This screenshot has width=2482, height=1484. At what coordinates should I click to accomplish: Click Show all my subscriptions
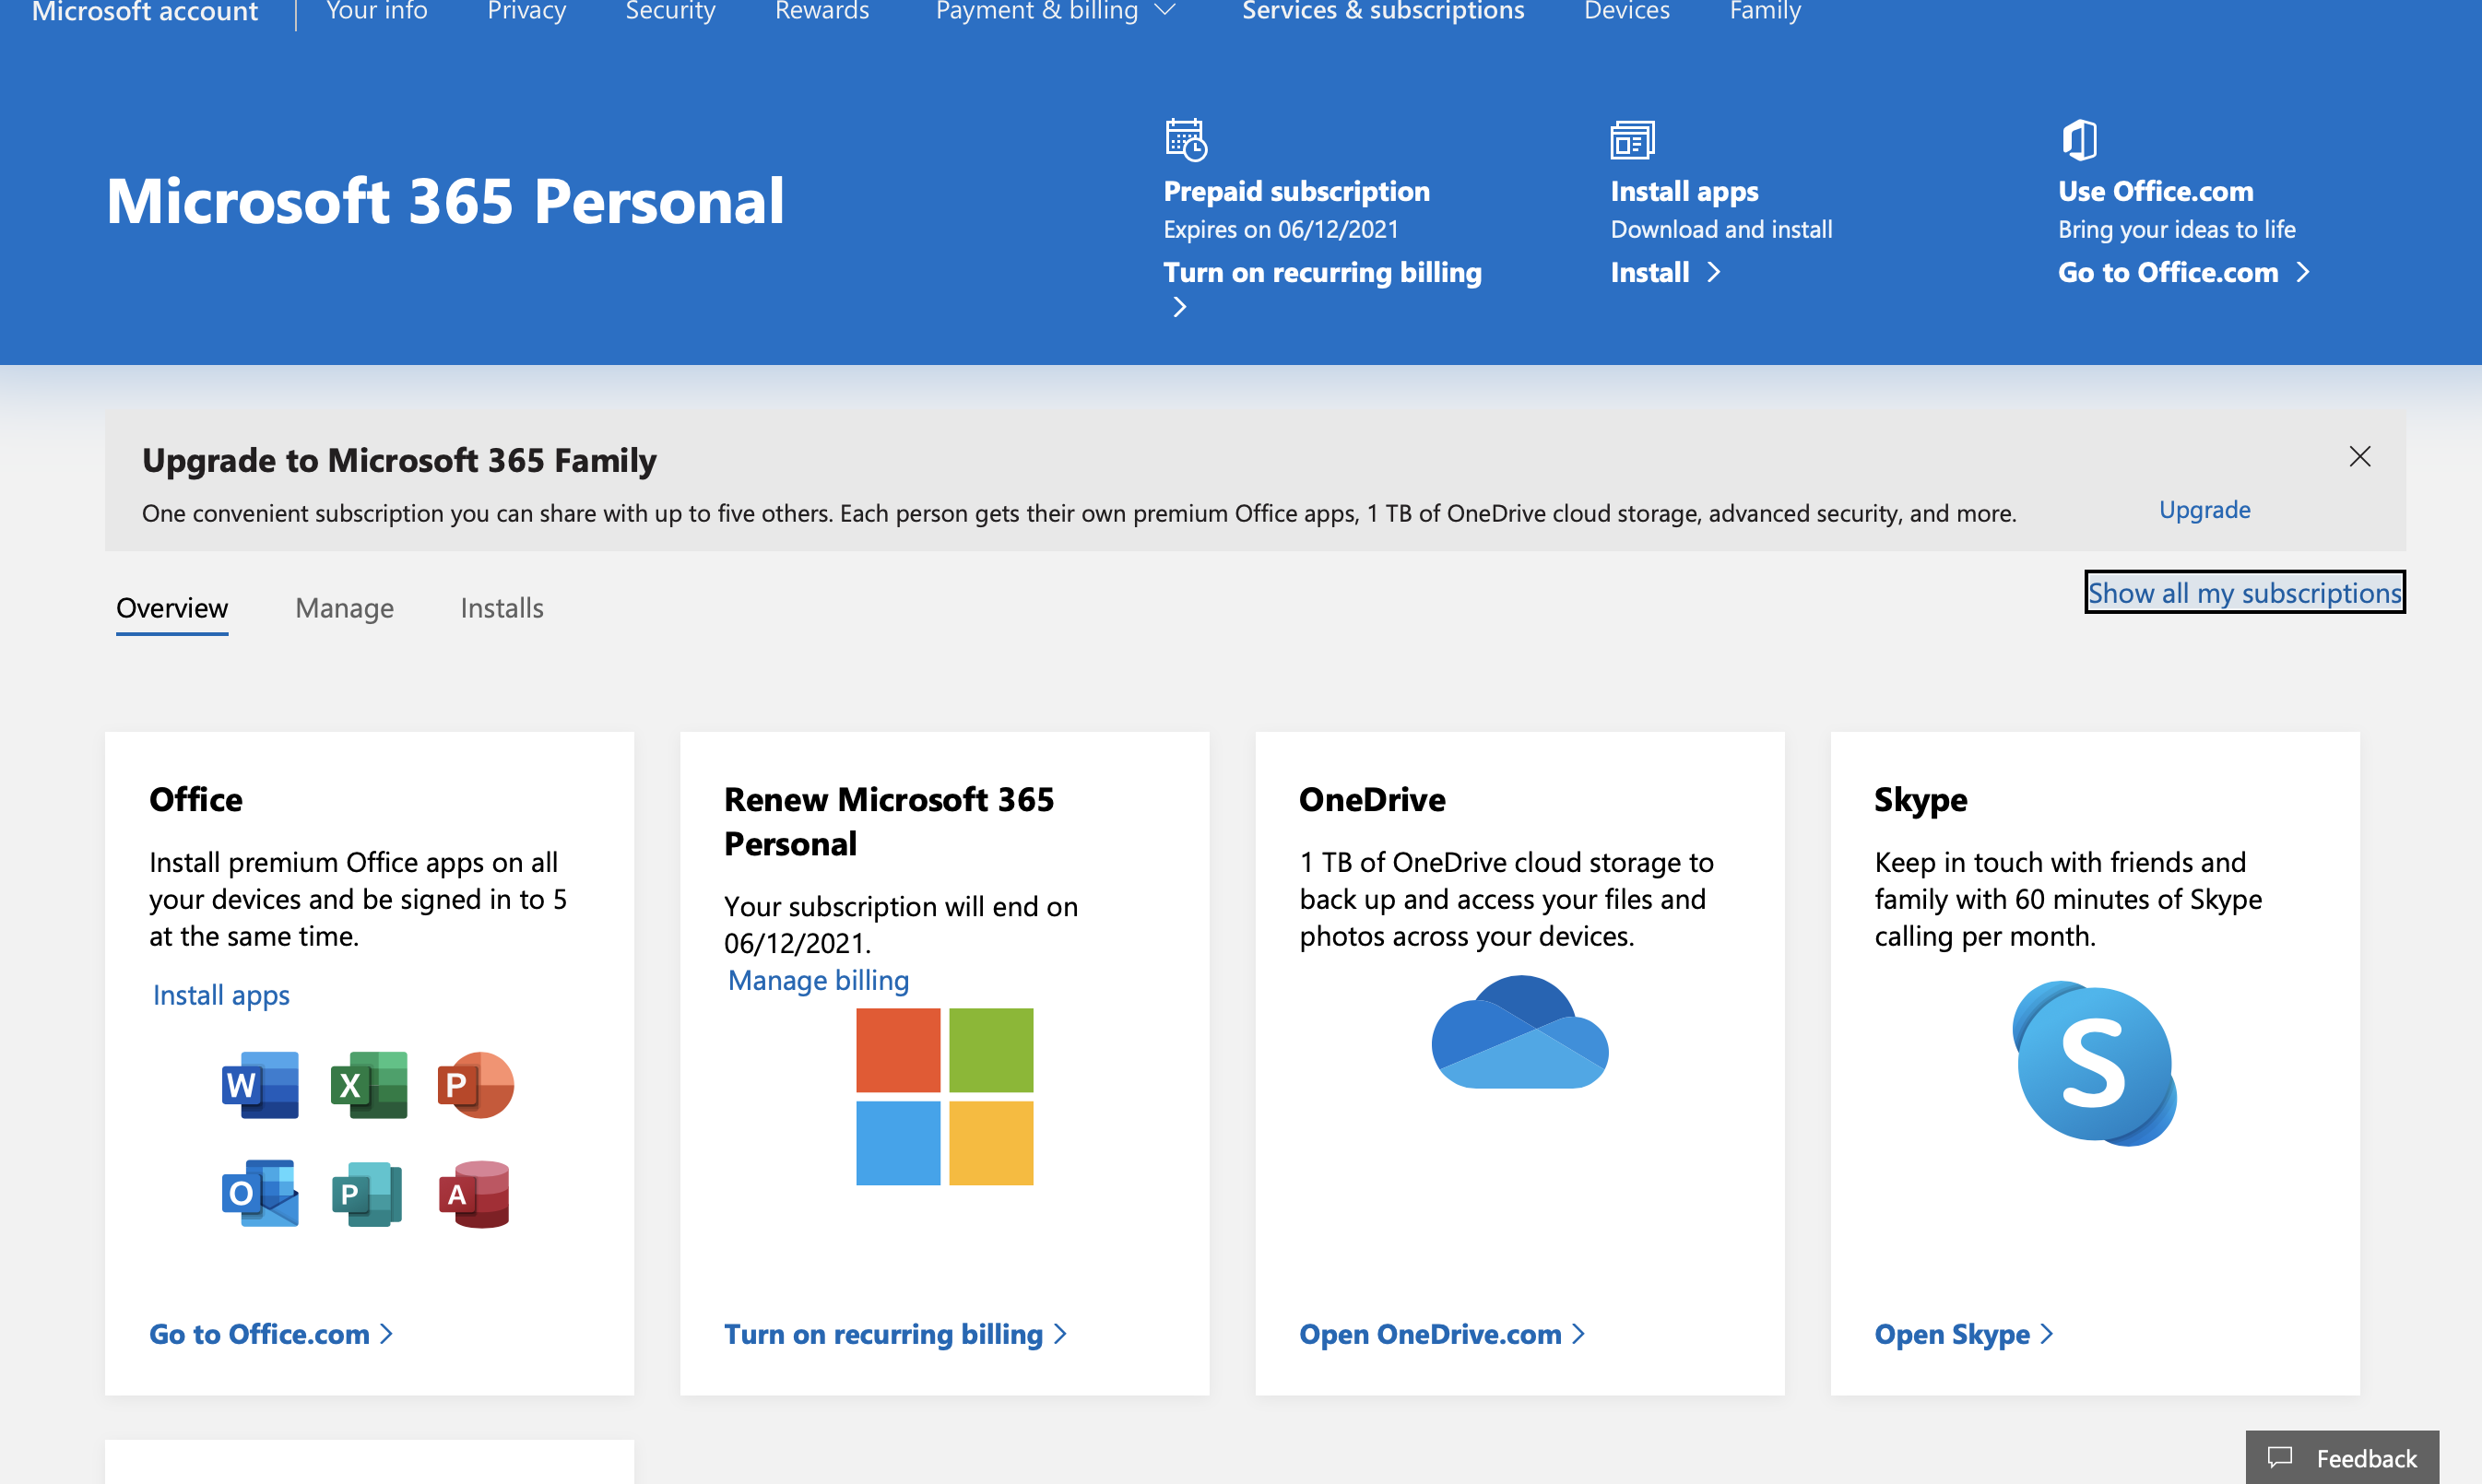pos(2245,592)
